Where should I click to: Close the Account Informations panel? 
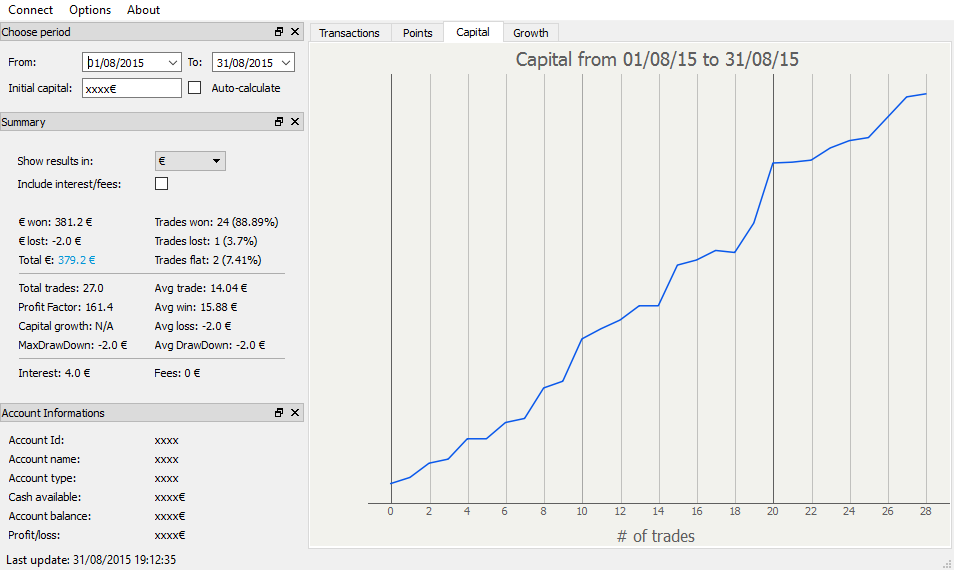(295, 413)
